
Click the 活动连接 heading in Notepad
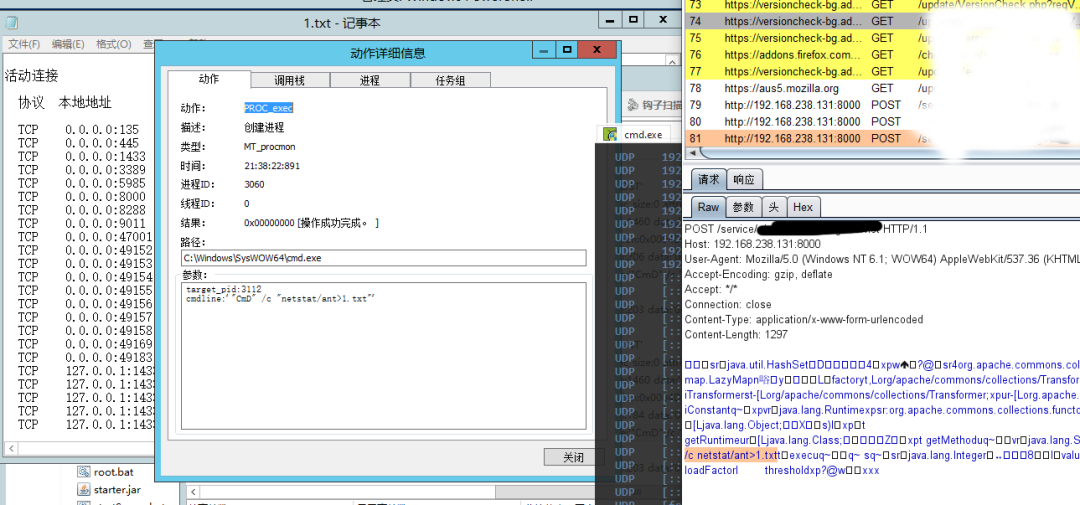(x=32, y=76)
